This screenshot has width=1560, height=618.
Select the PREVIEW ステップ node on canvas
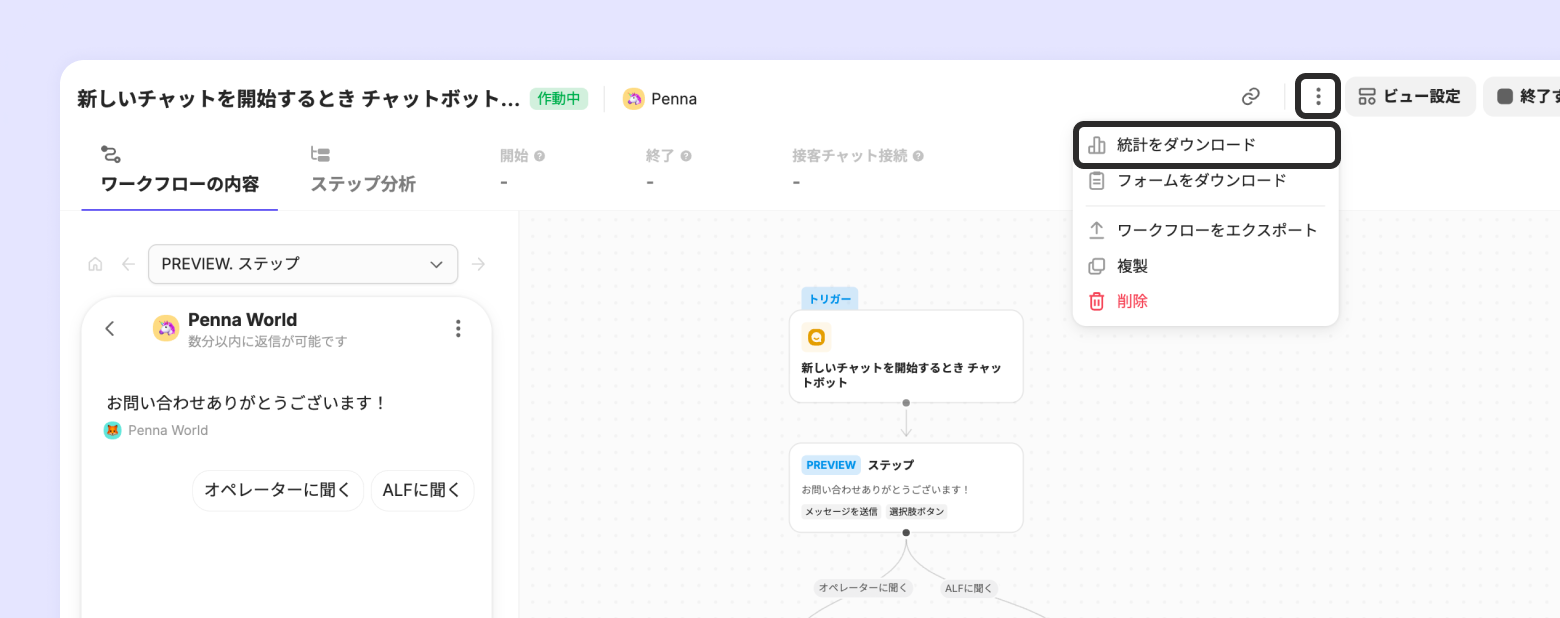[906, 488]
